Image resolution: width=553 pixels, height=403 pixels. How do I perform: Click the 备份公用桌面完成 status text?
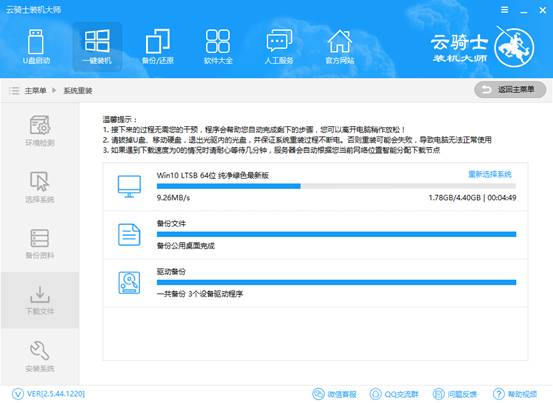click(186, 246)
